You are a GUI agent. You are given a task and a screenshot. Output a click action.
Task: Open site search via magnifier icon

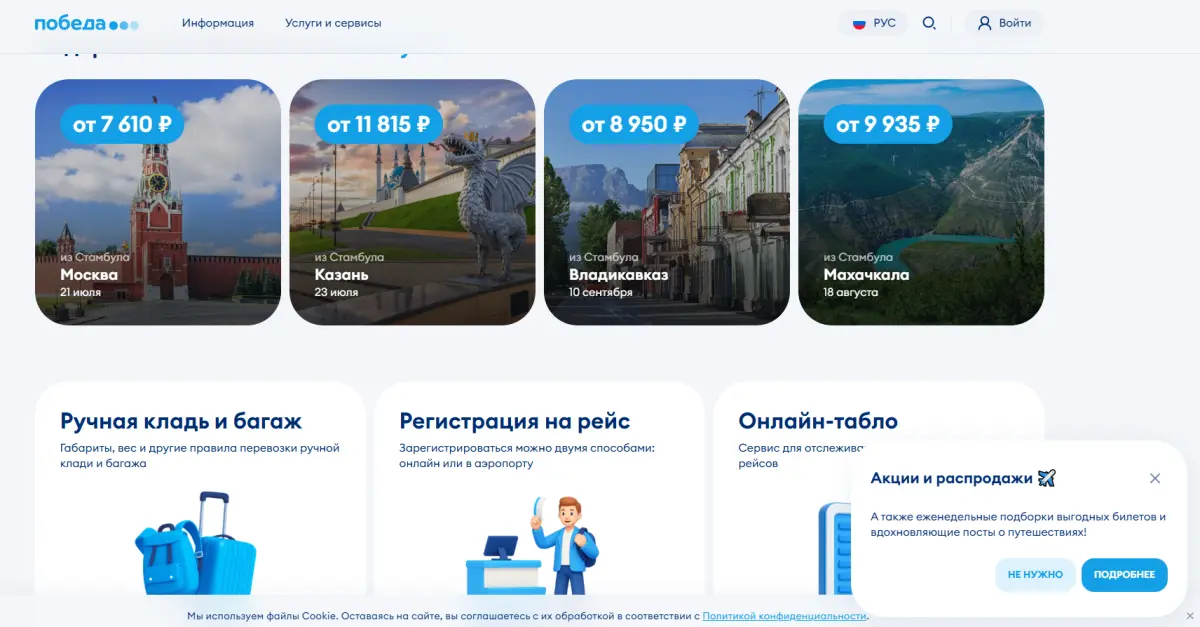click(929, 23)
